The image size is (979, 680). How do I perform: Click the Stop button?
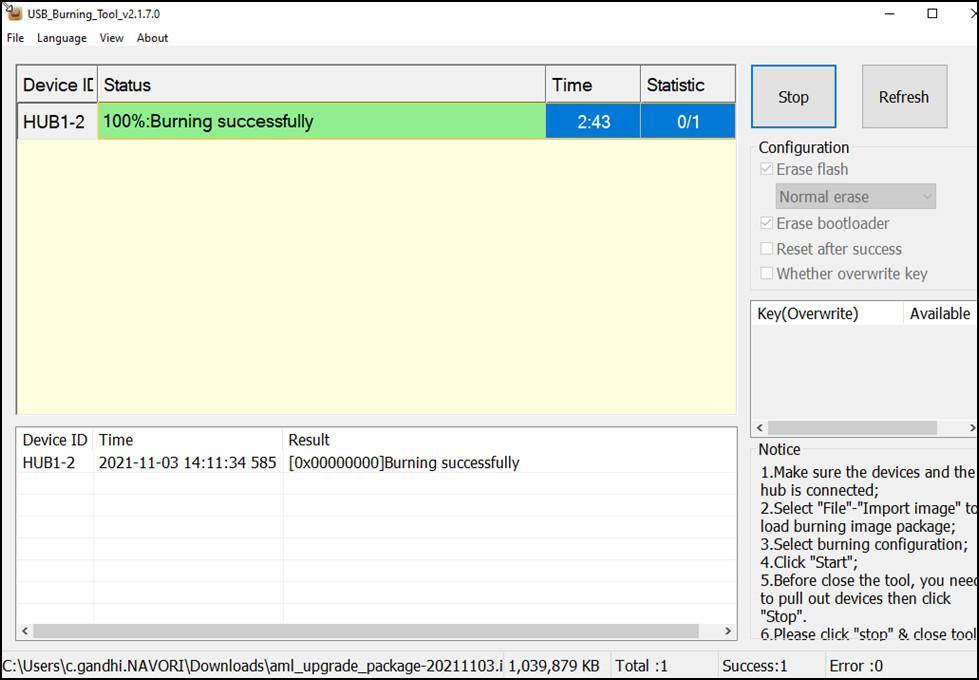(x=793, y=97)
